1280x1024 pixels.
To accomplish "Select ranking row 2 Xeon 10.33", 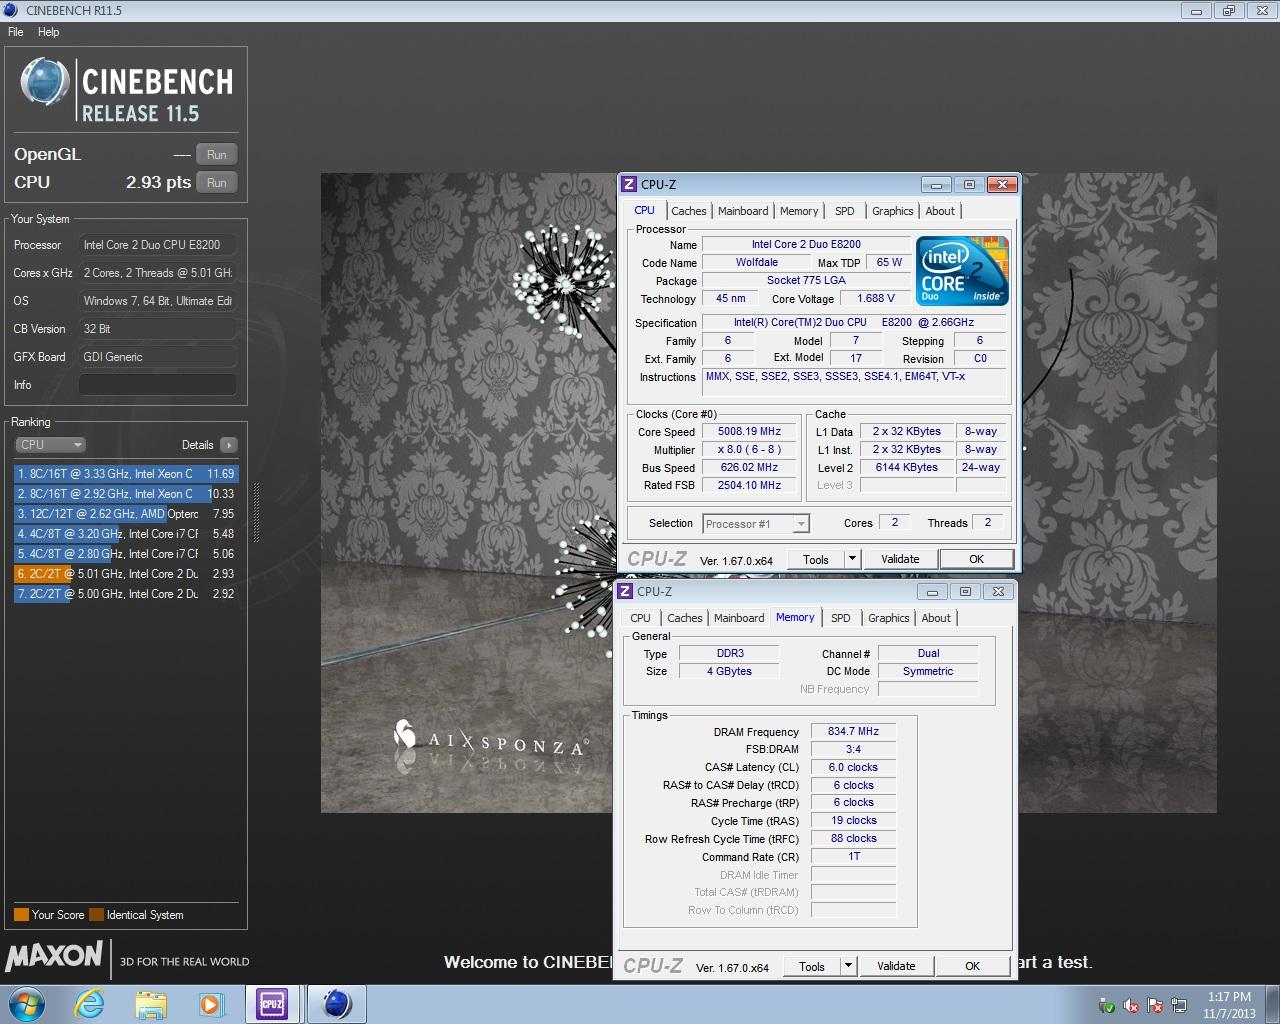I will pyautogui.click(x=126, y=494).
